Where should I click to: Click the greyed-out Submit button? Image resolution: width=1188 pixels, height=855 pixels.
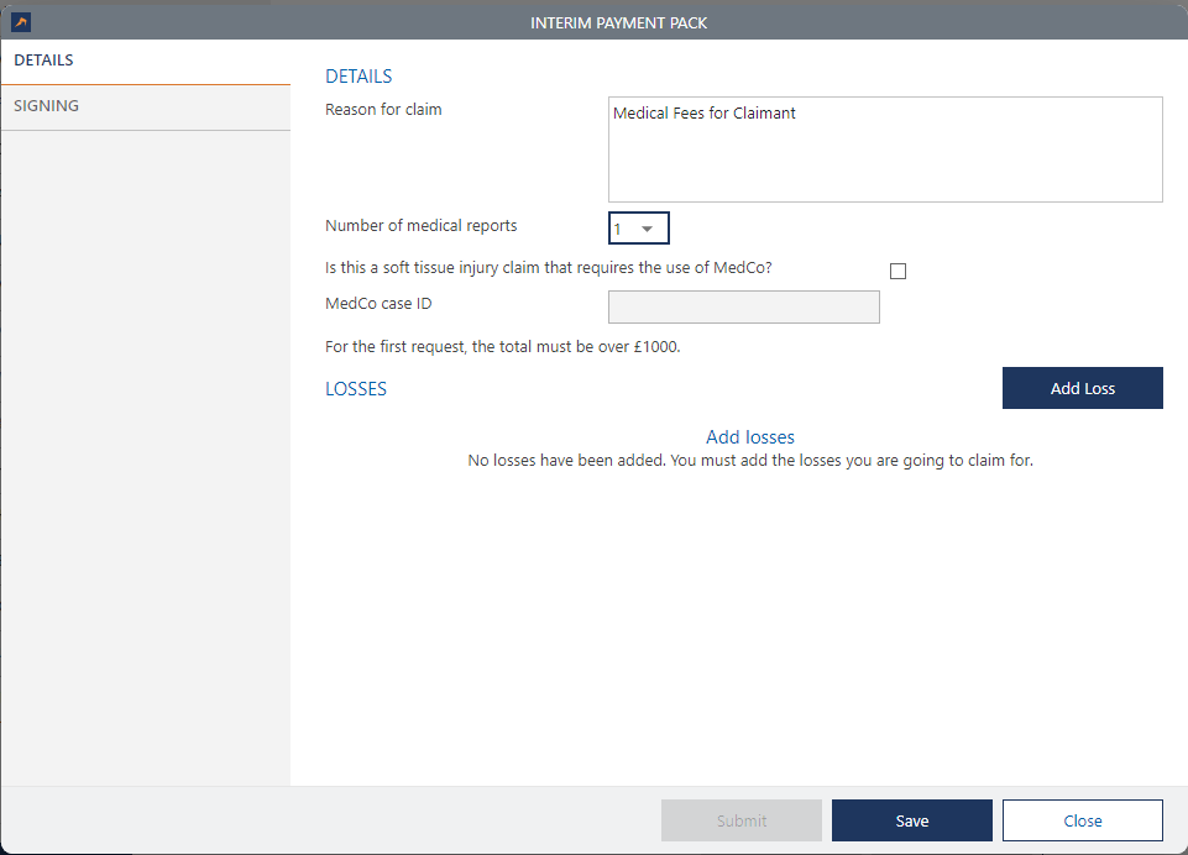click(x=741, y=821)
